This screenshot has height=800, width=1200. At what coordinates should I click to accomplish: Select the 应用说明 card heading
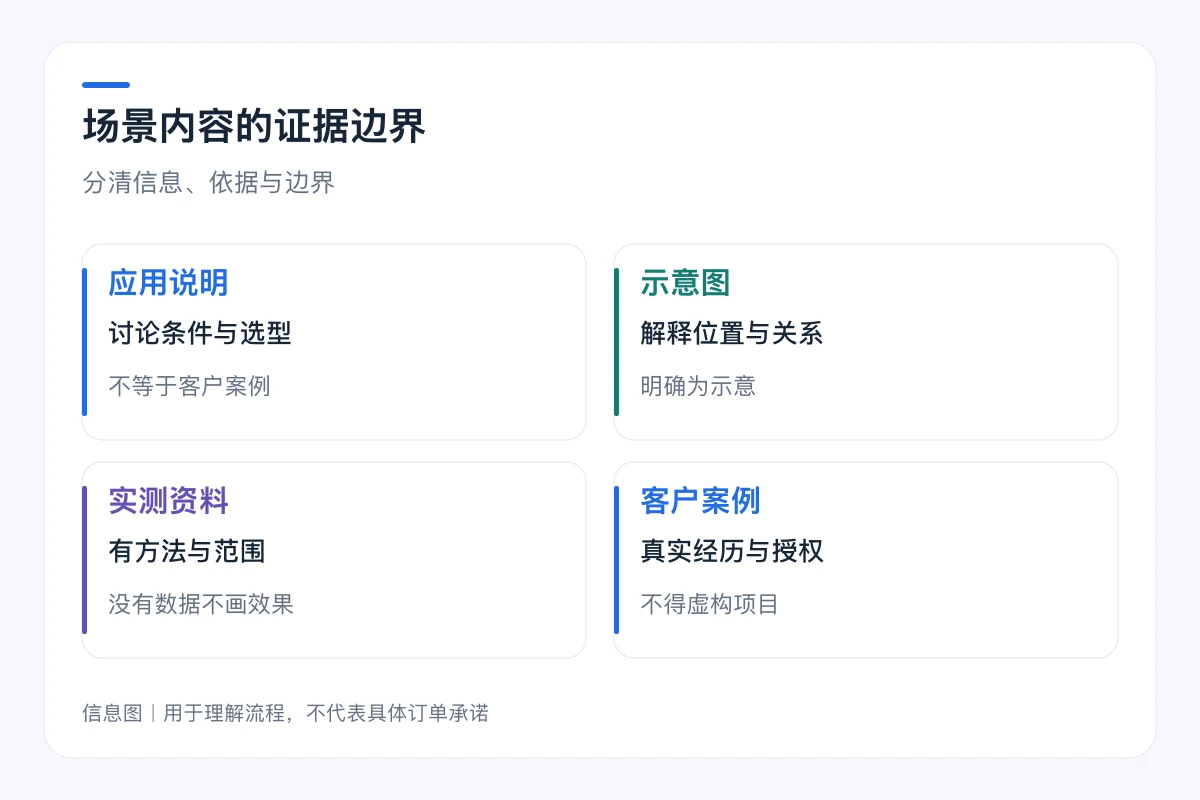(168, 283)
